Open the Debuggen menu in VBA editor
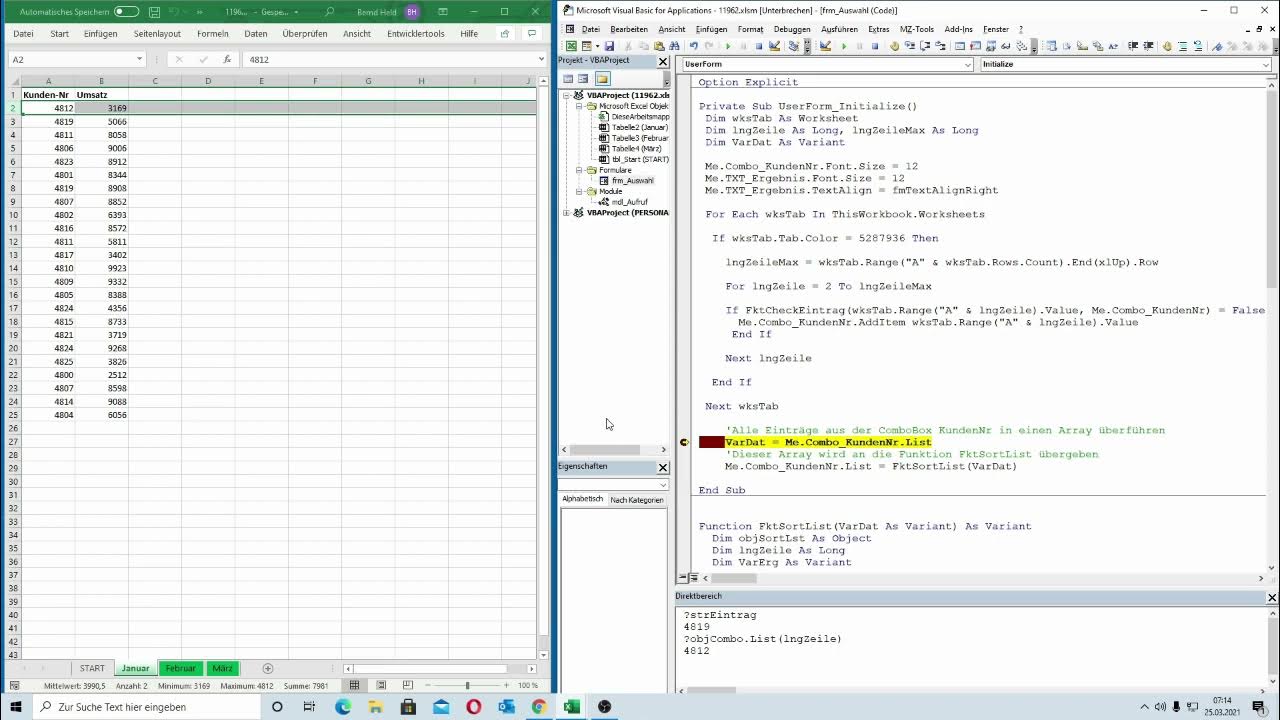The width and height of the screenshot is (1280, 720). [x=792, y=29]
